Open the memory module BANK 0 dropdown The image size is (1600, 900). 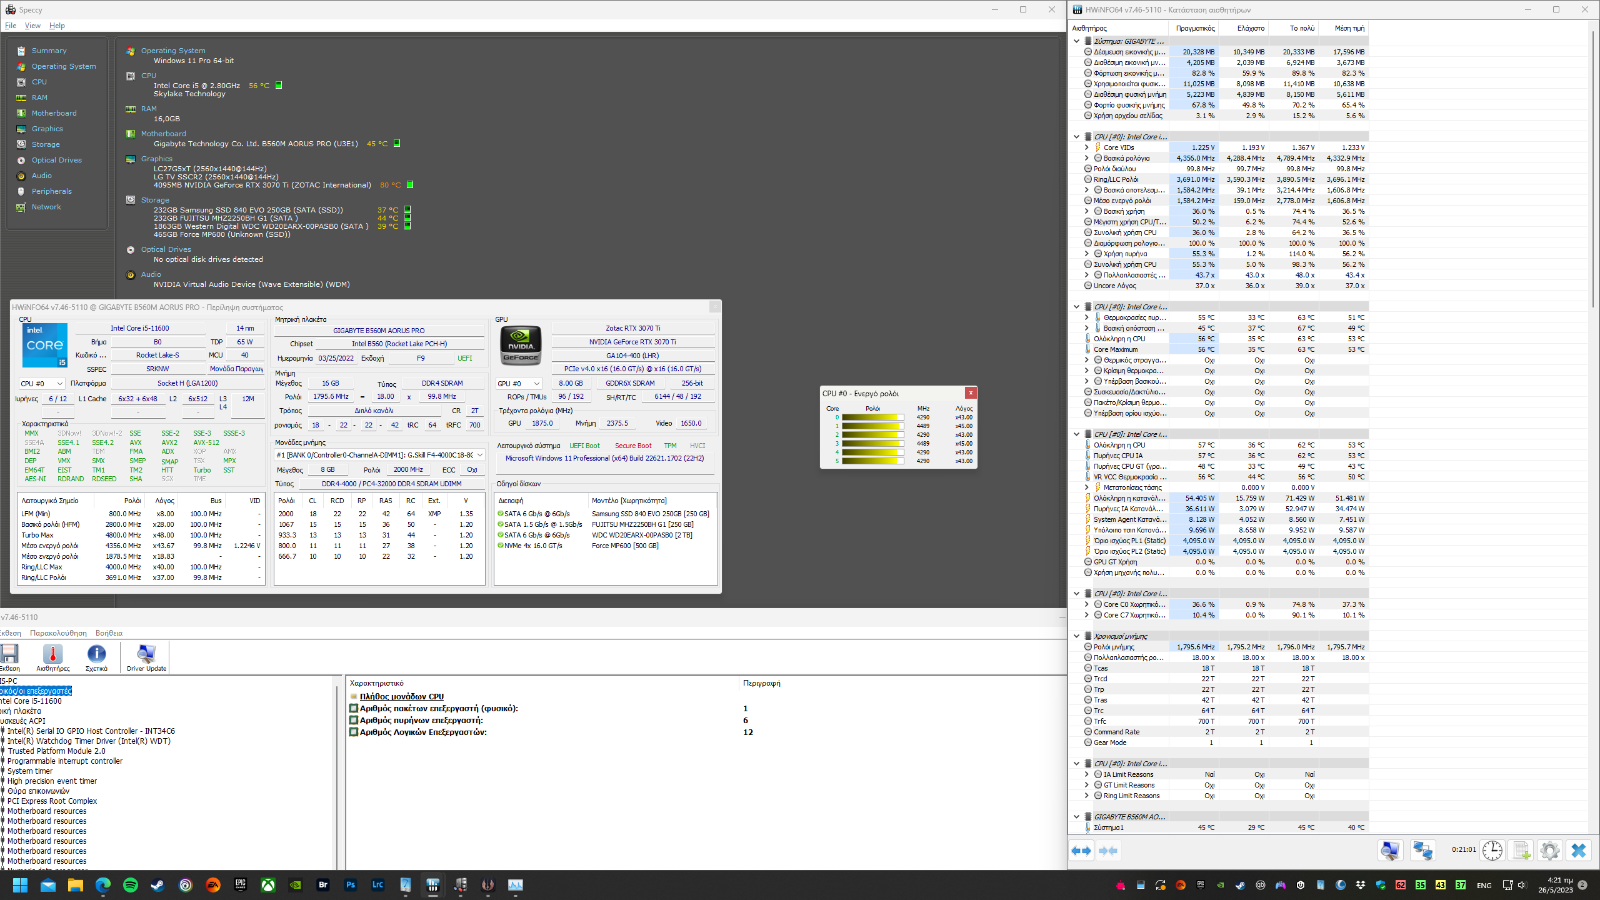coord(380,455)
